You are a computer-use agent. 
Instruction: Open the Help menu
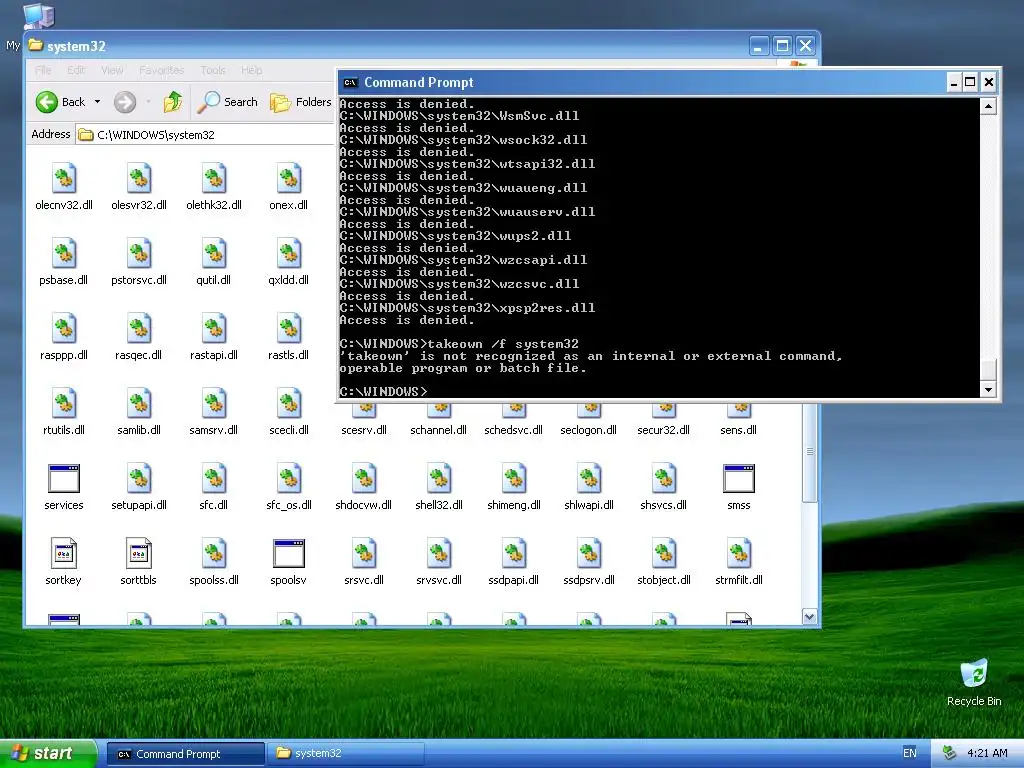click(251, 70)
